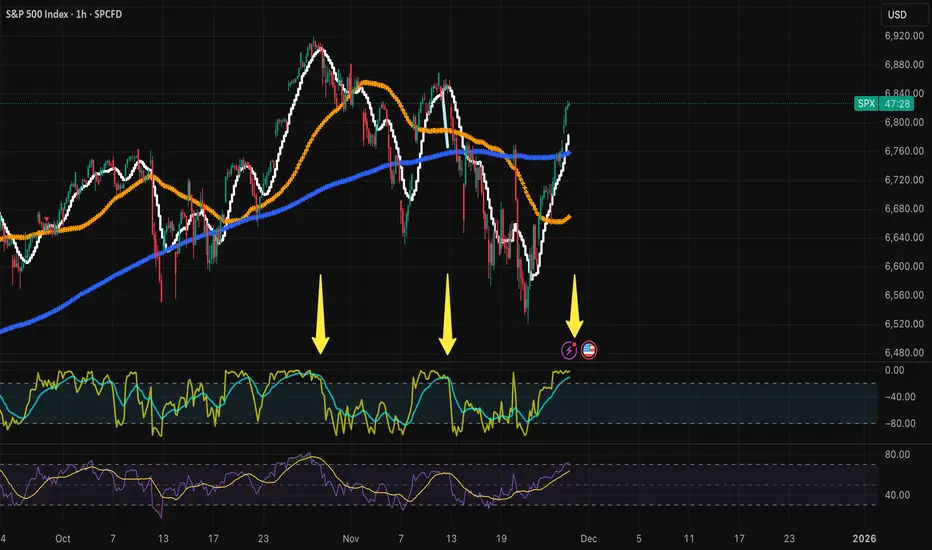Click the Oct label on the time axis
Image resolution: width=932 pixels, height=550 pixels.
point(62,539)
